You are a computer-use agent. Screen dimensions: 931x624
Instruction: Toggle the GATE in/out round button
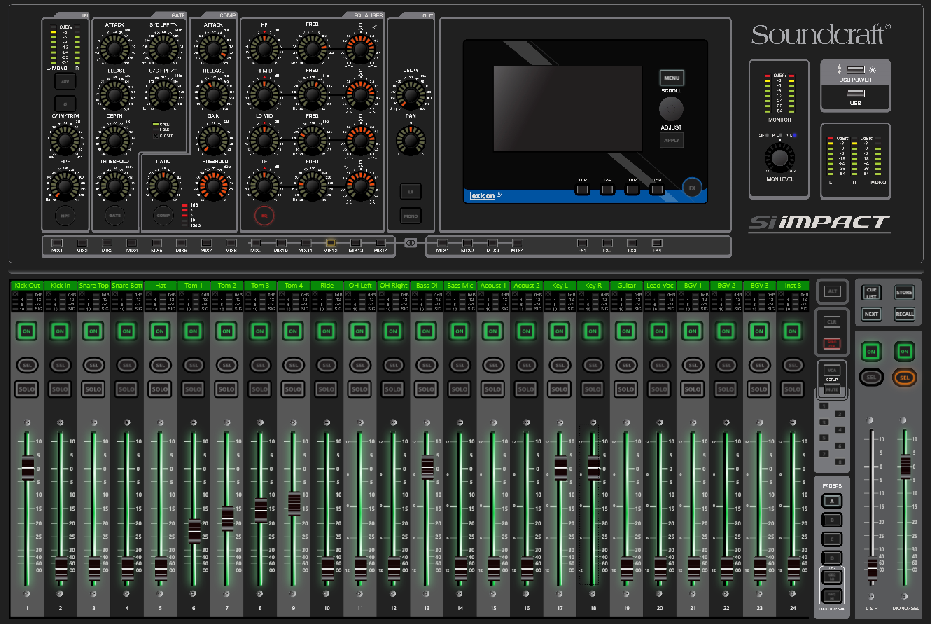(x=115, y=215)
